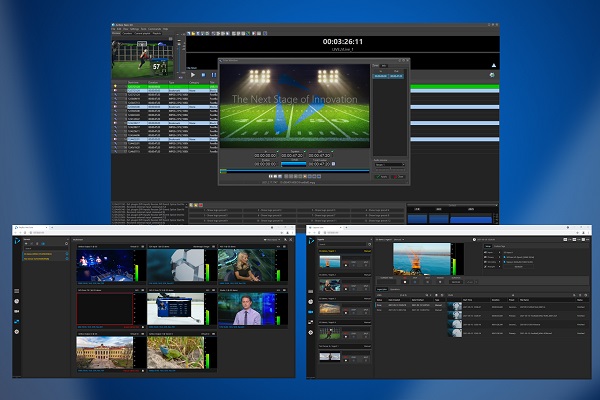Click the search field in multiviewer server panel
The width and height of the screenshot is (600, 400).
(46, 248)
